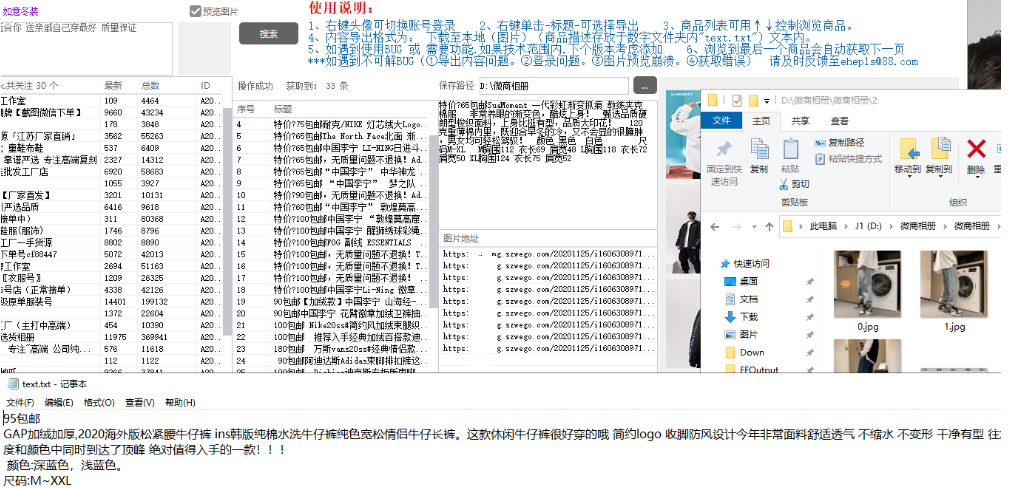Select the 1.jpg thumbnail
Viewport: 1027px width, 489px height.
954,284
